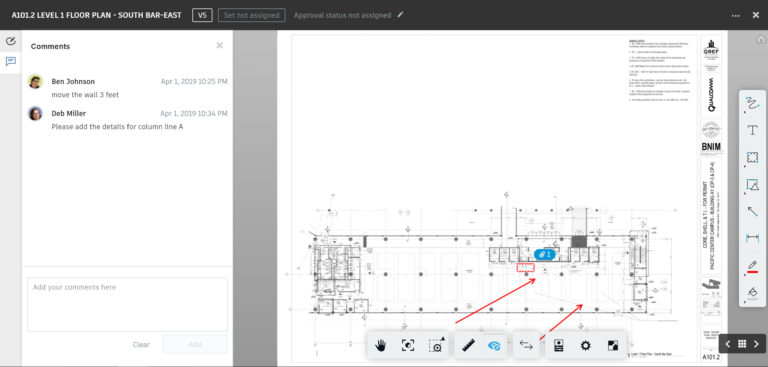Open viewer settings gear
Viewport: 768px width, 367px height.
coord(585,345)
